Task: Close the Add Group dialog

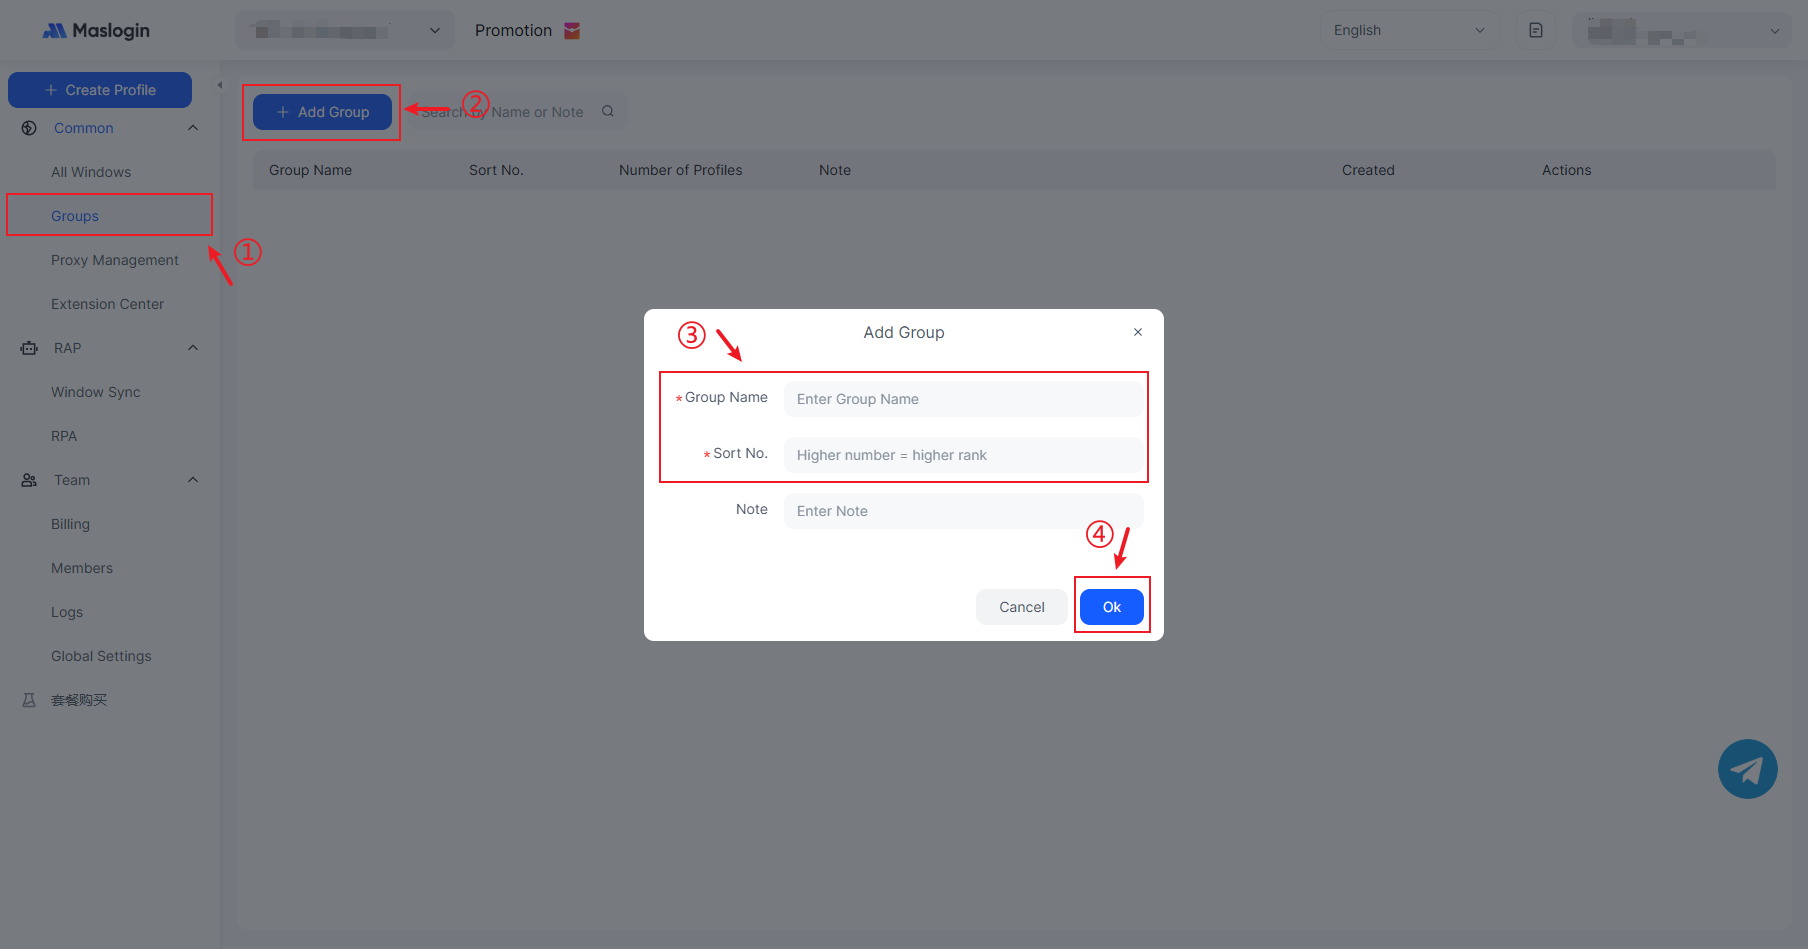Action: pyautogui.click(x=1137, y=332)
